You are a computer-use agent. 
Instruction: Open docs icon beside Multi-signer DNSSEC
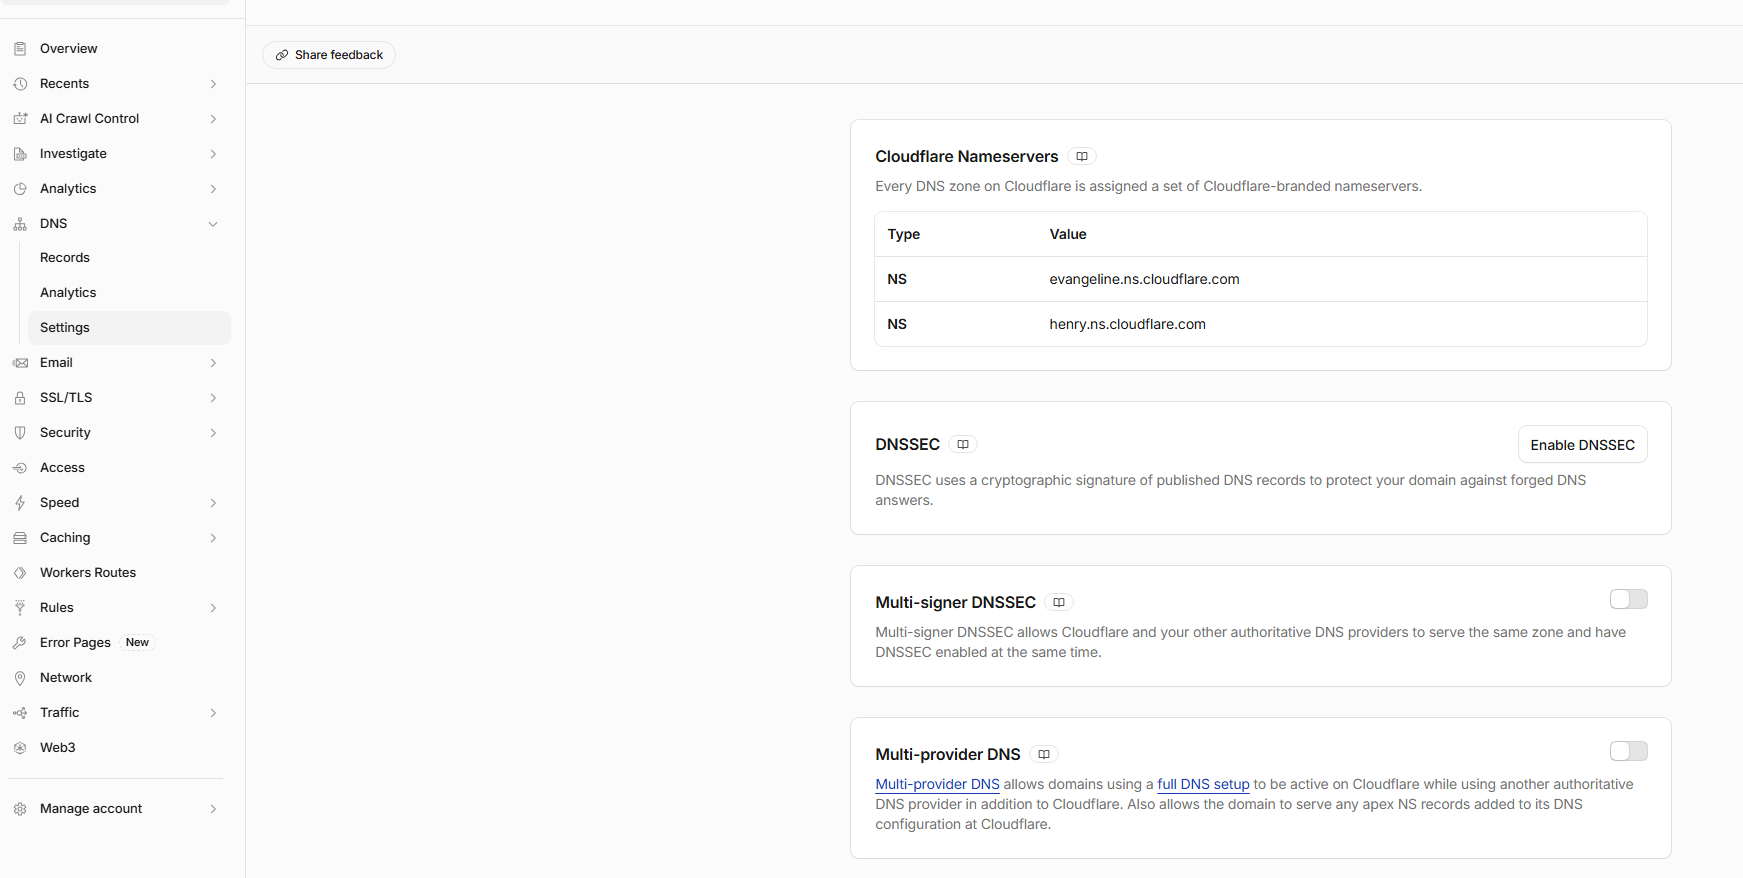1059,603
